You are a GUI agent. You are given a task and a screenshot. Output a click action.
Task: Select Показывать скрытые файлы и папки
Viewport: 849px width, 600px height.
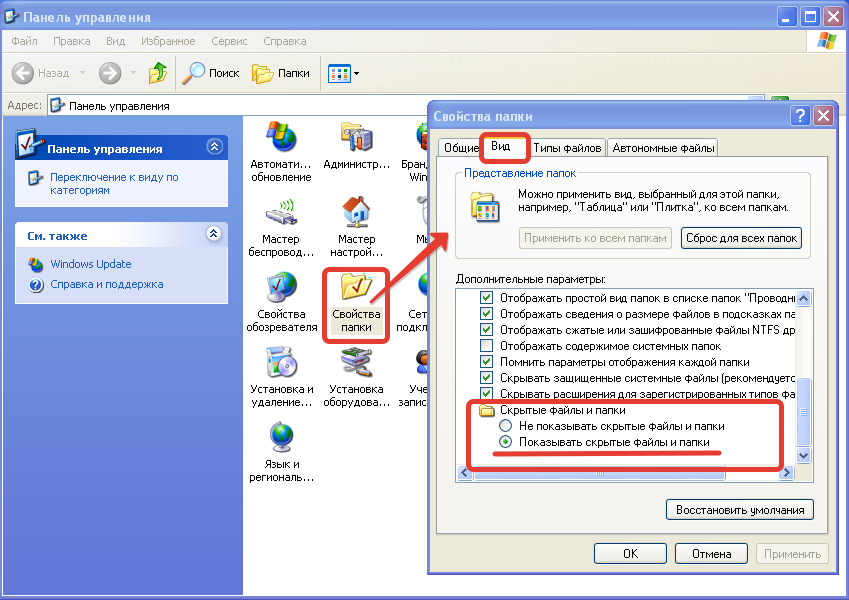[x=506, y=442]
